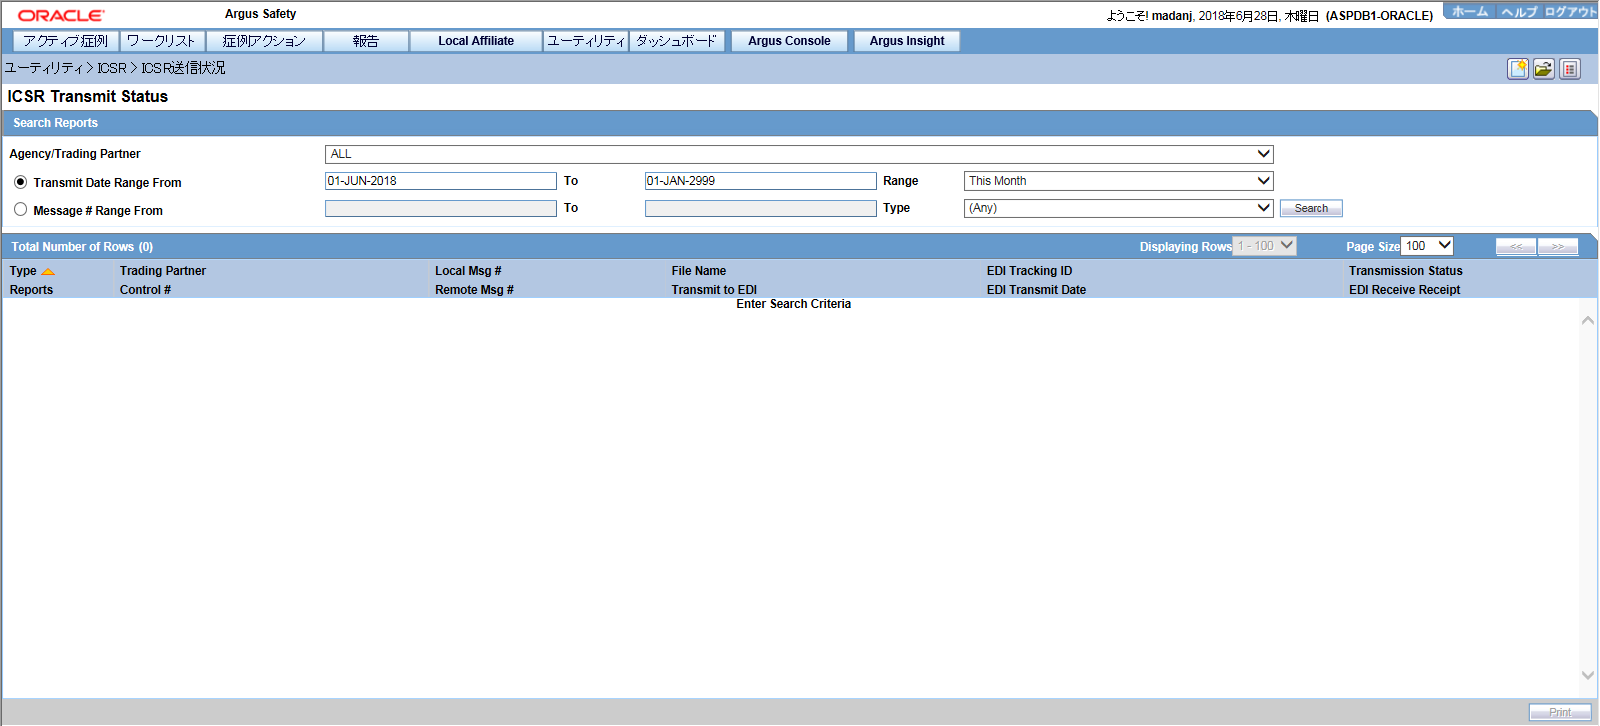
Task: Open the Local Affiliate menu
Action: point(476,41)
